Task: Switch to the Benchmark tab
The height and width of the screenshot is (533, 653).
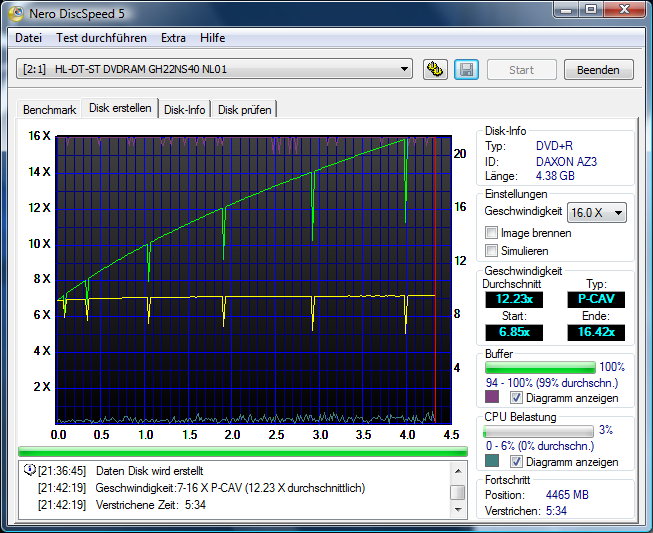Action: pos(49,110)
